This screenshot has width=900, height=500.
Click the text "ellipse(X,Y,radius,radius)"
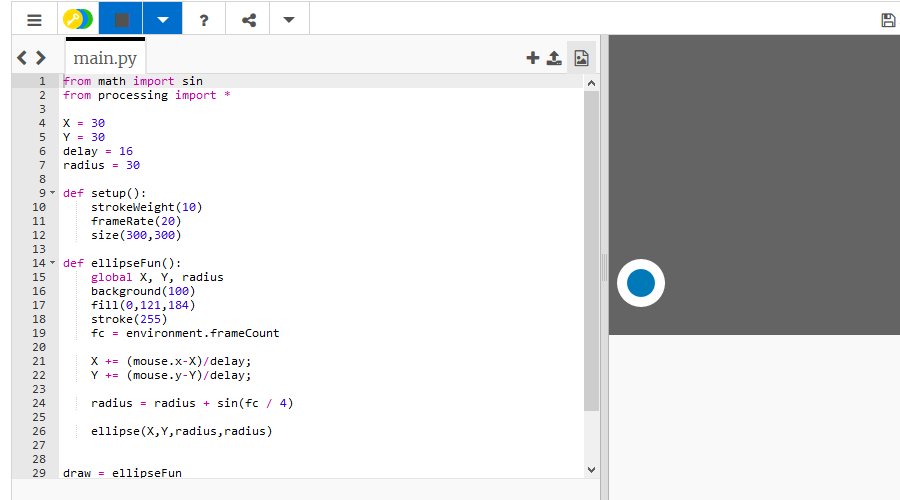click(181, 431)
